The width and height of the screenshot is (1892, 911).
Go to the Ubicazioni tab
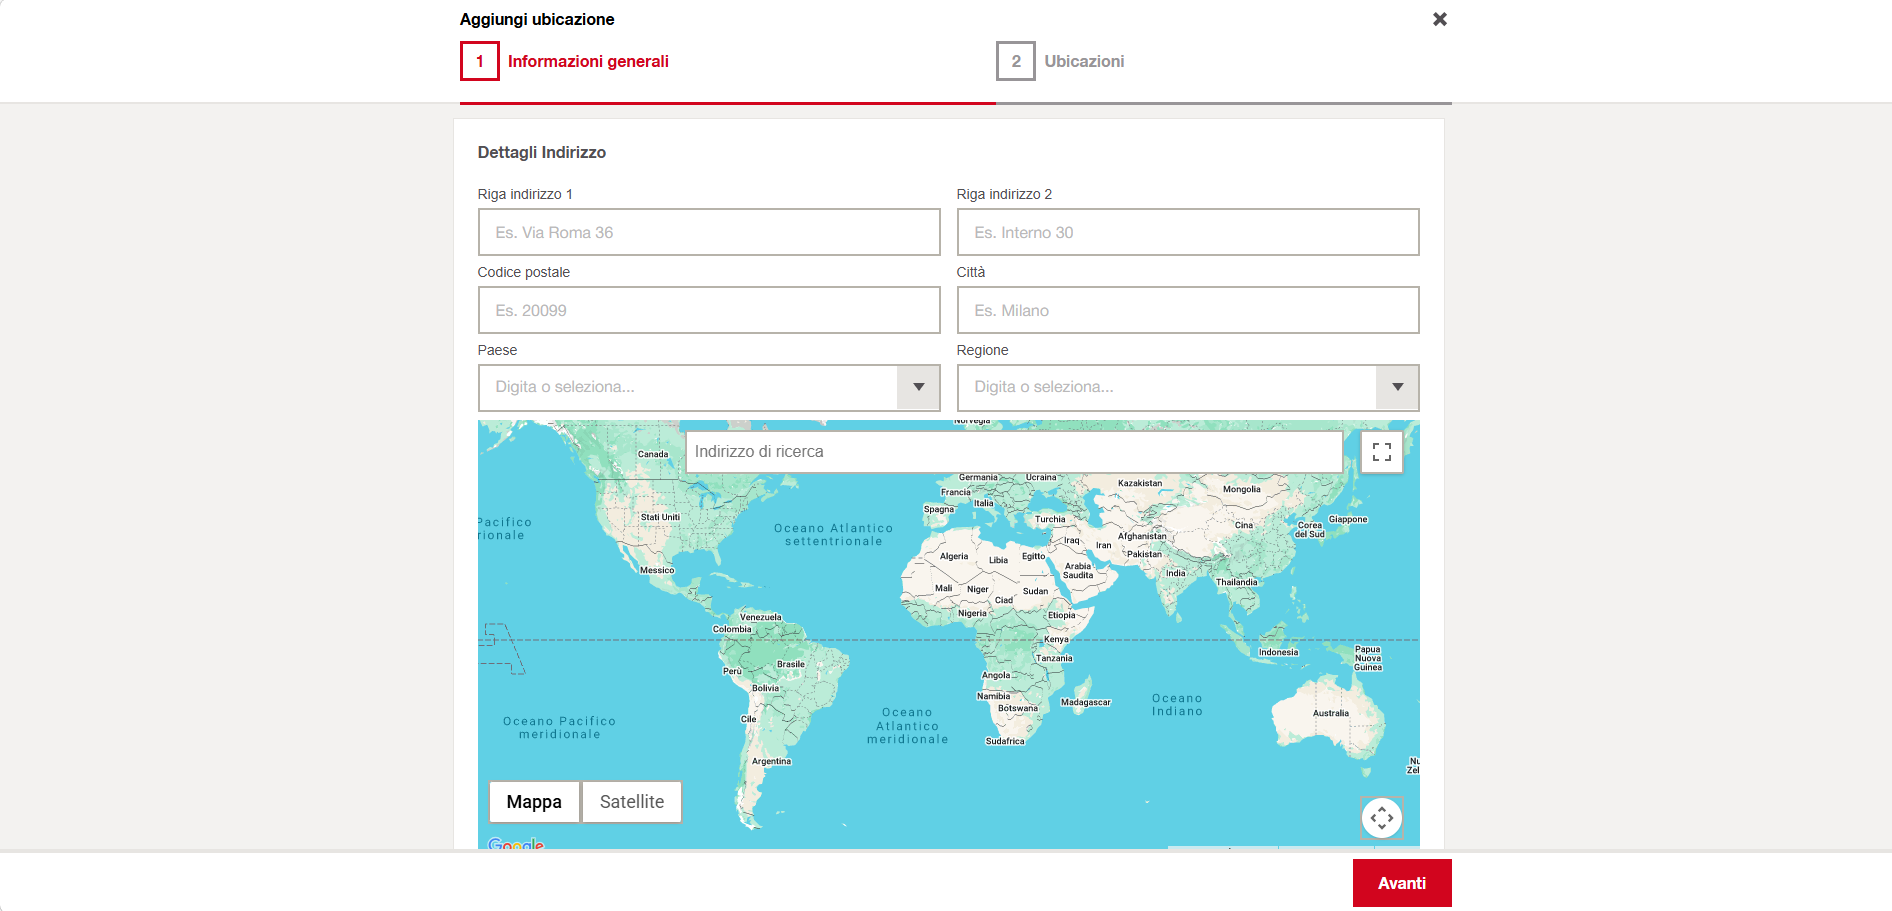pos(1084,61)
